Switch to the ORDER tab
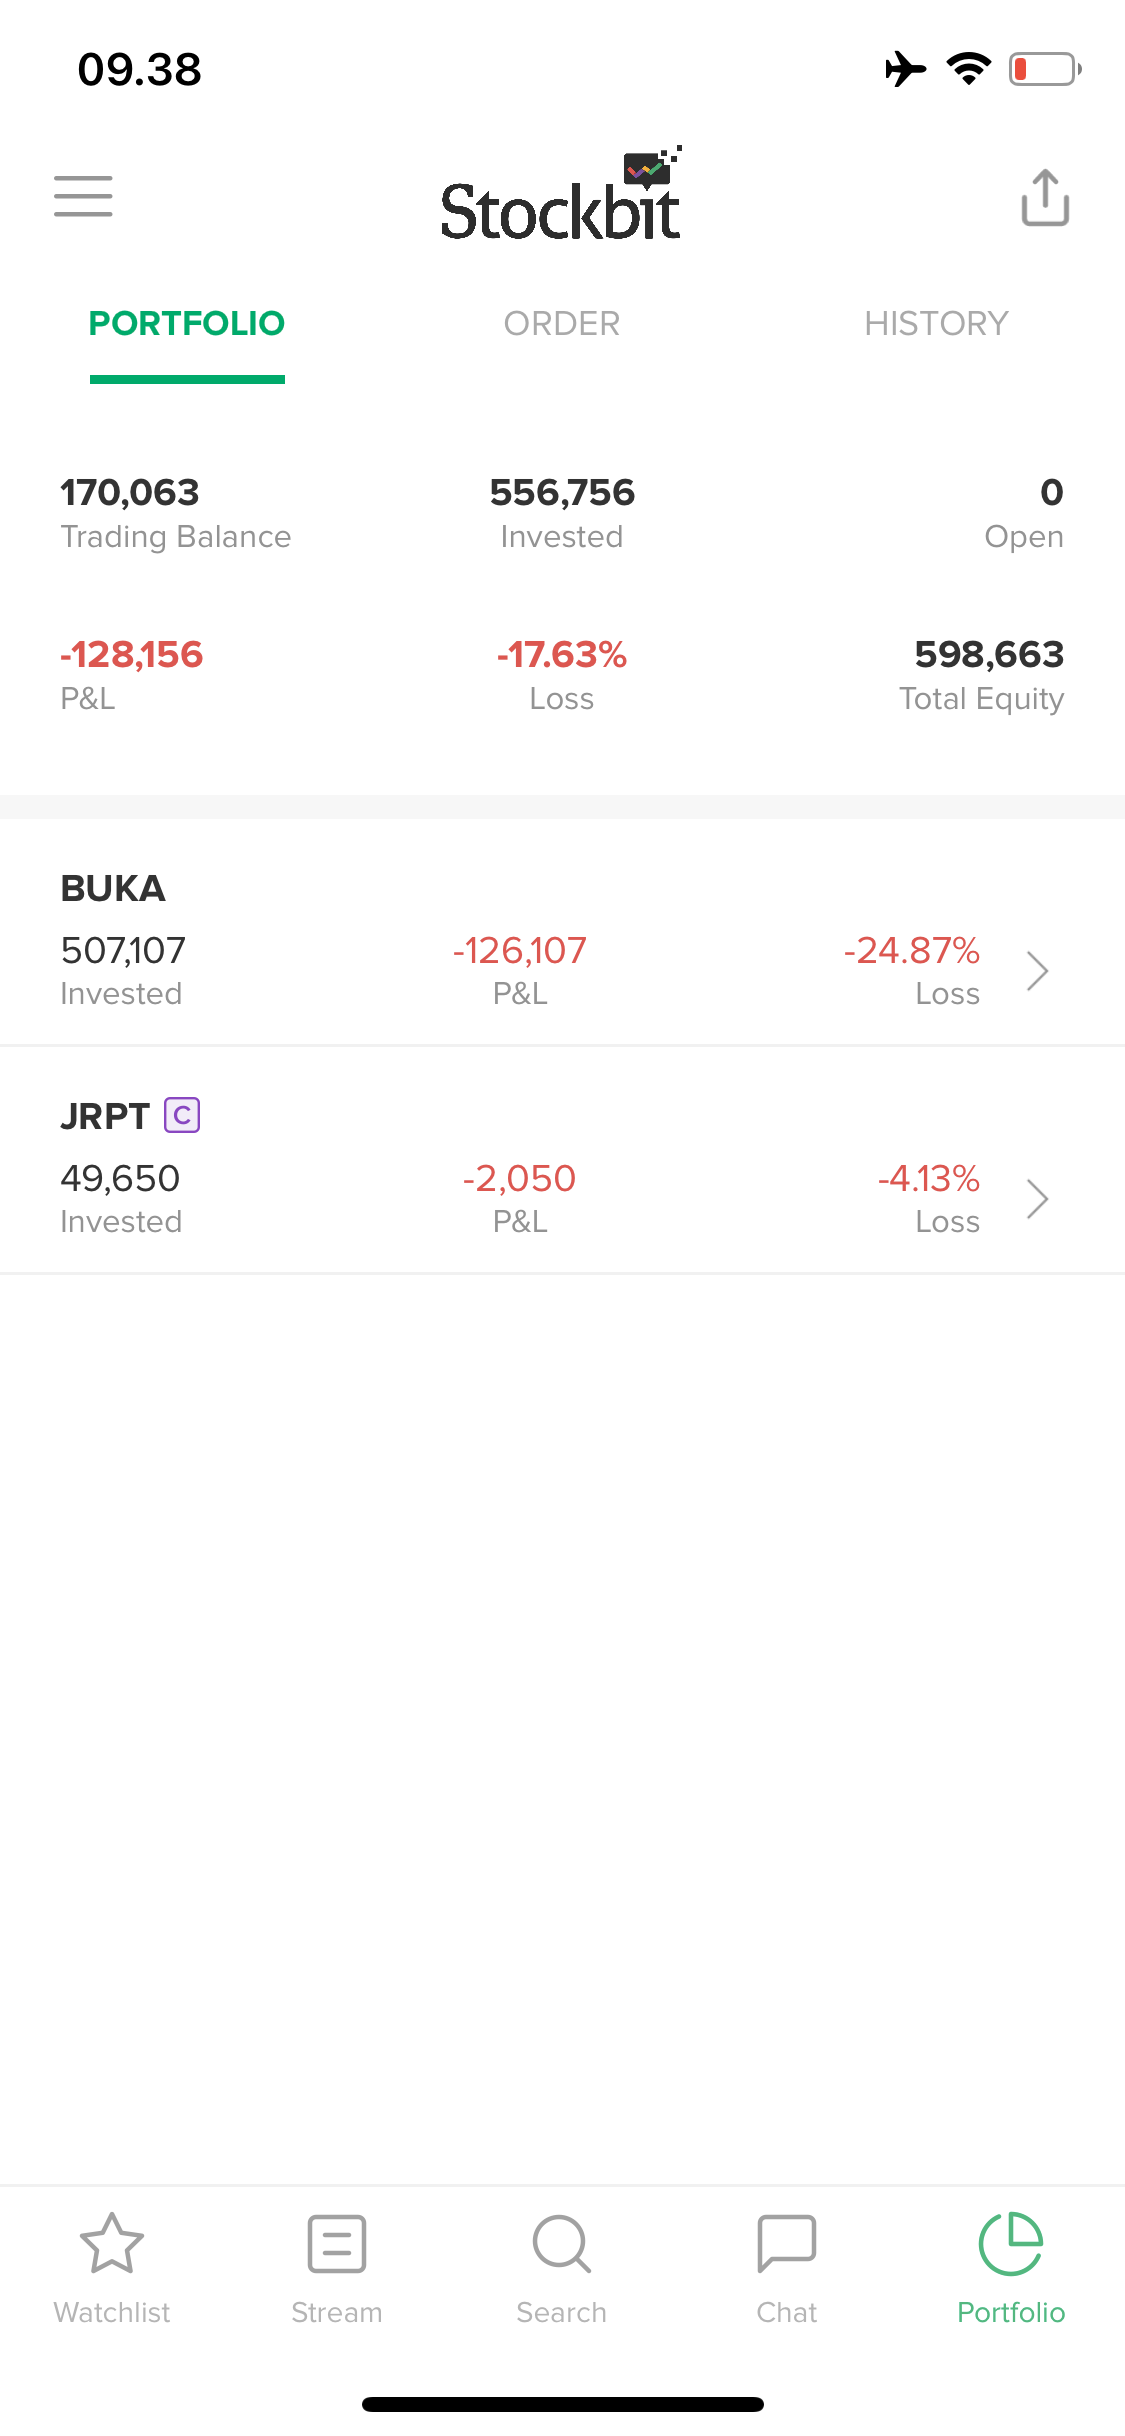Image resolution: width=1125 pixels, height=2436 pixels. pos(561,324)
